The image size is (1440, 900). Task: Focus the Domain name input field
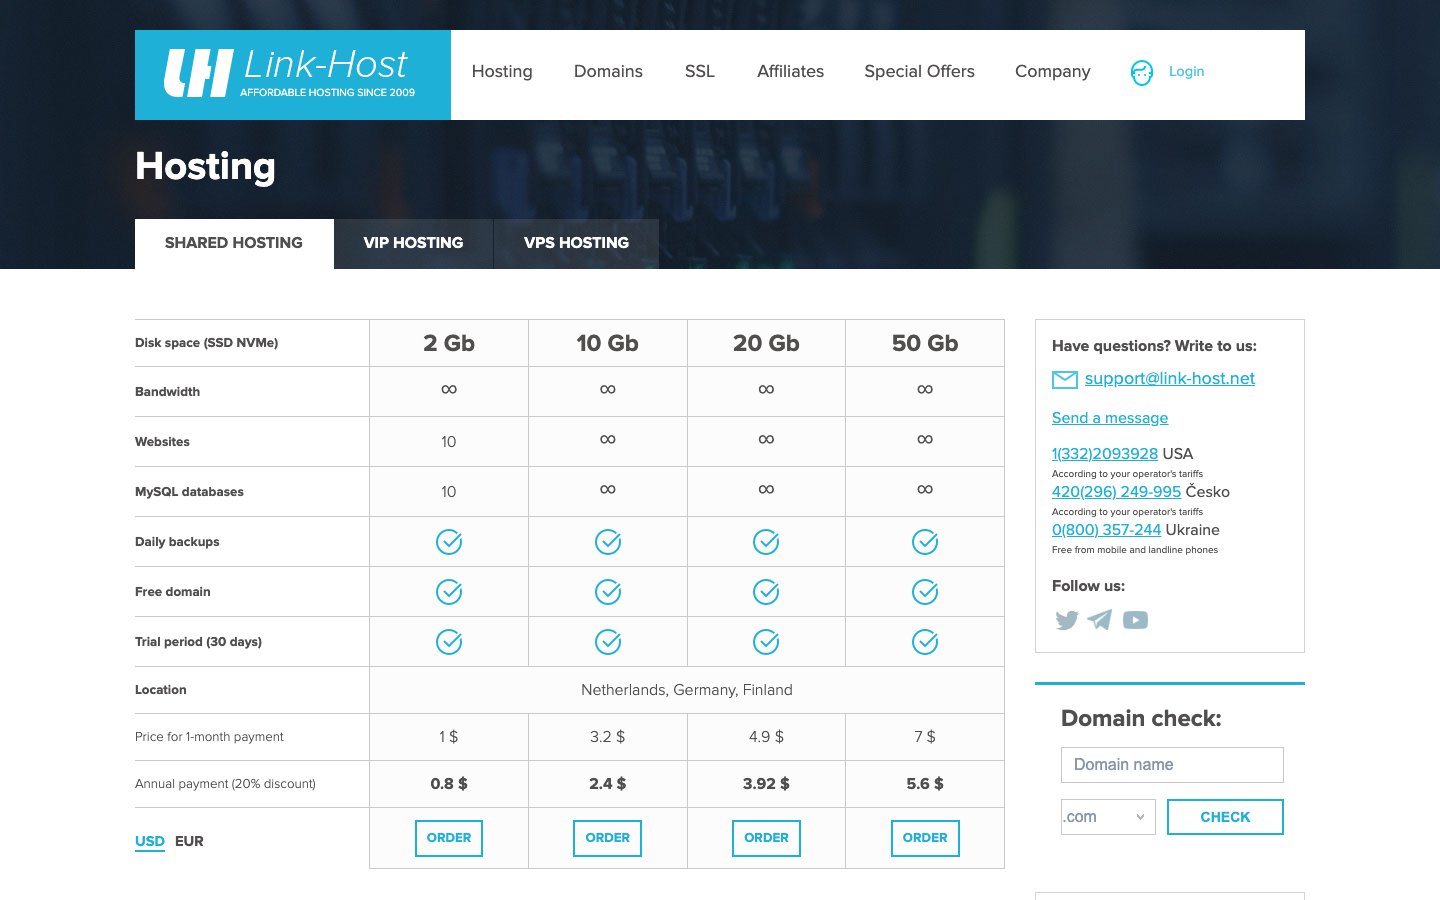click(1172, 765)
